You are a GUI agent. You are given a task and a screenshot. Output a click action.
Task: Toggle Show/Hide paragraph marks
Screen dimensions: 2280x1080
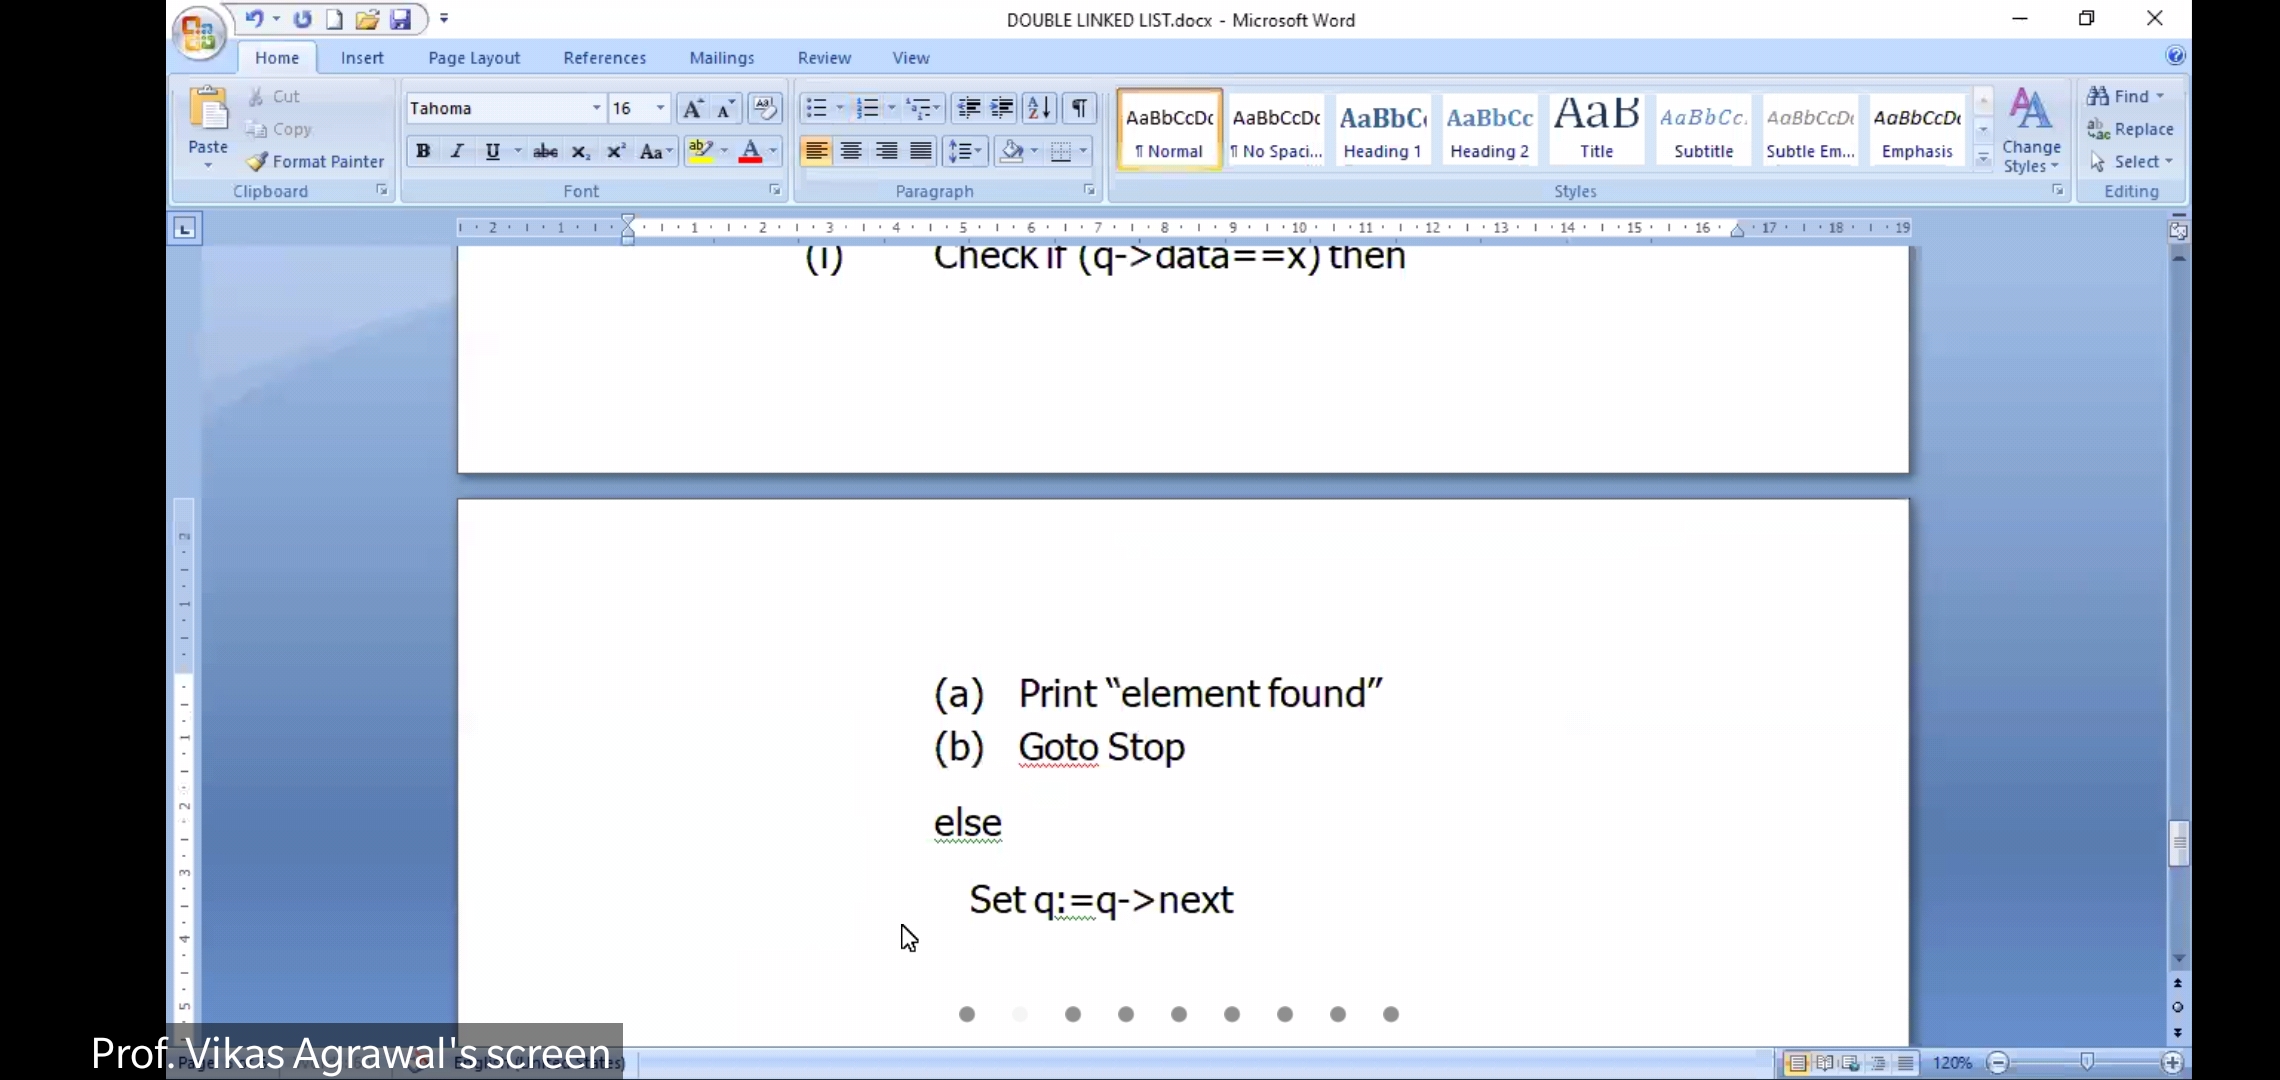pyautogui.click(x=1080, y=108)
